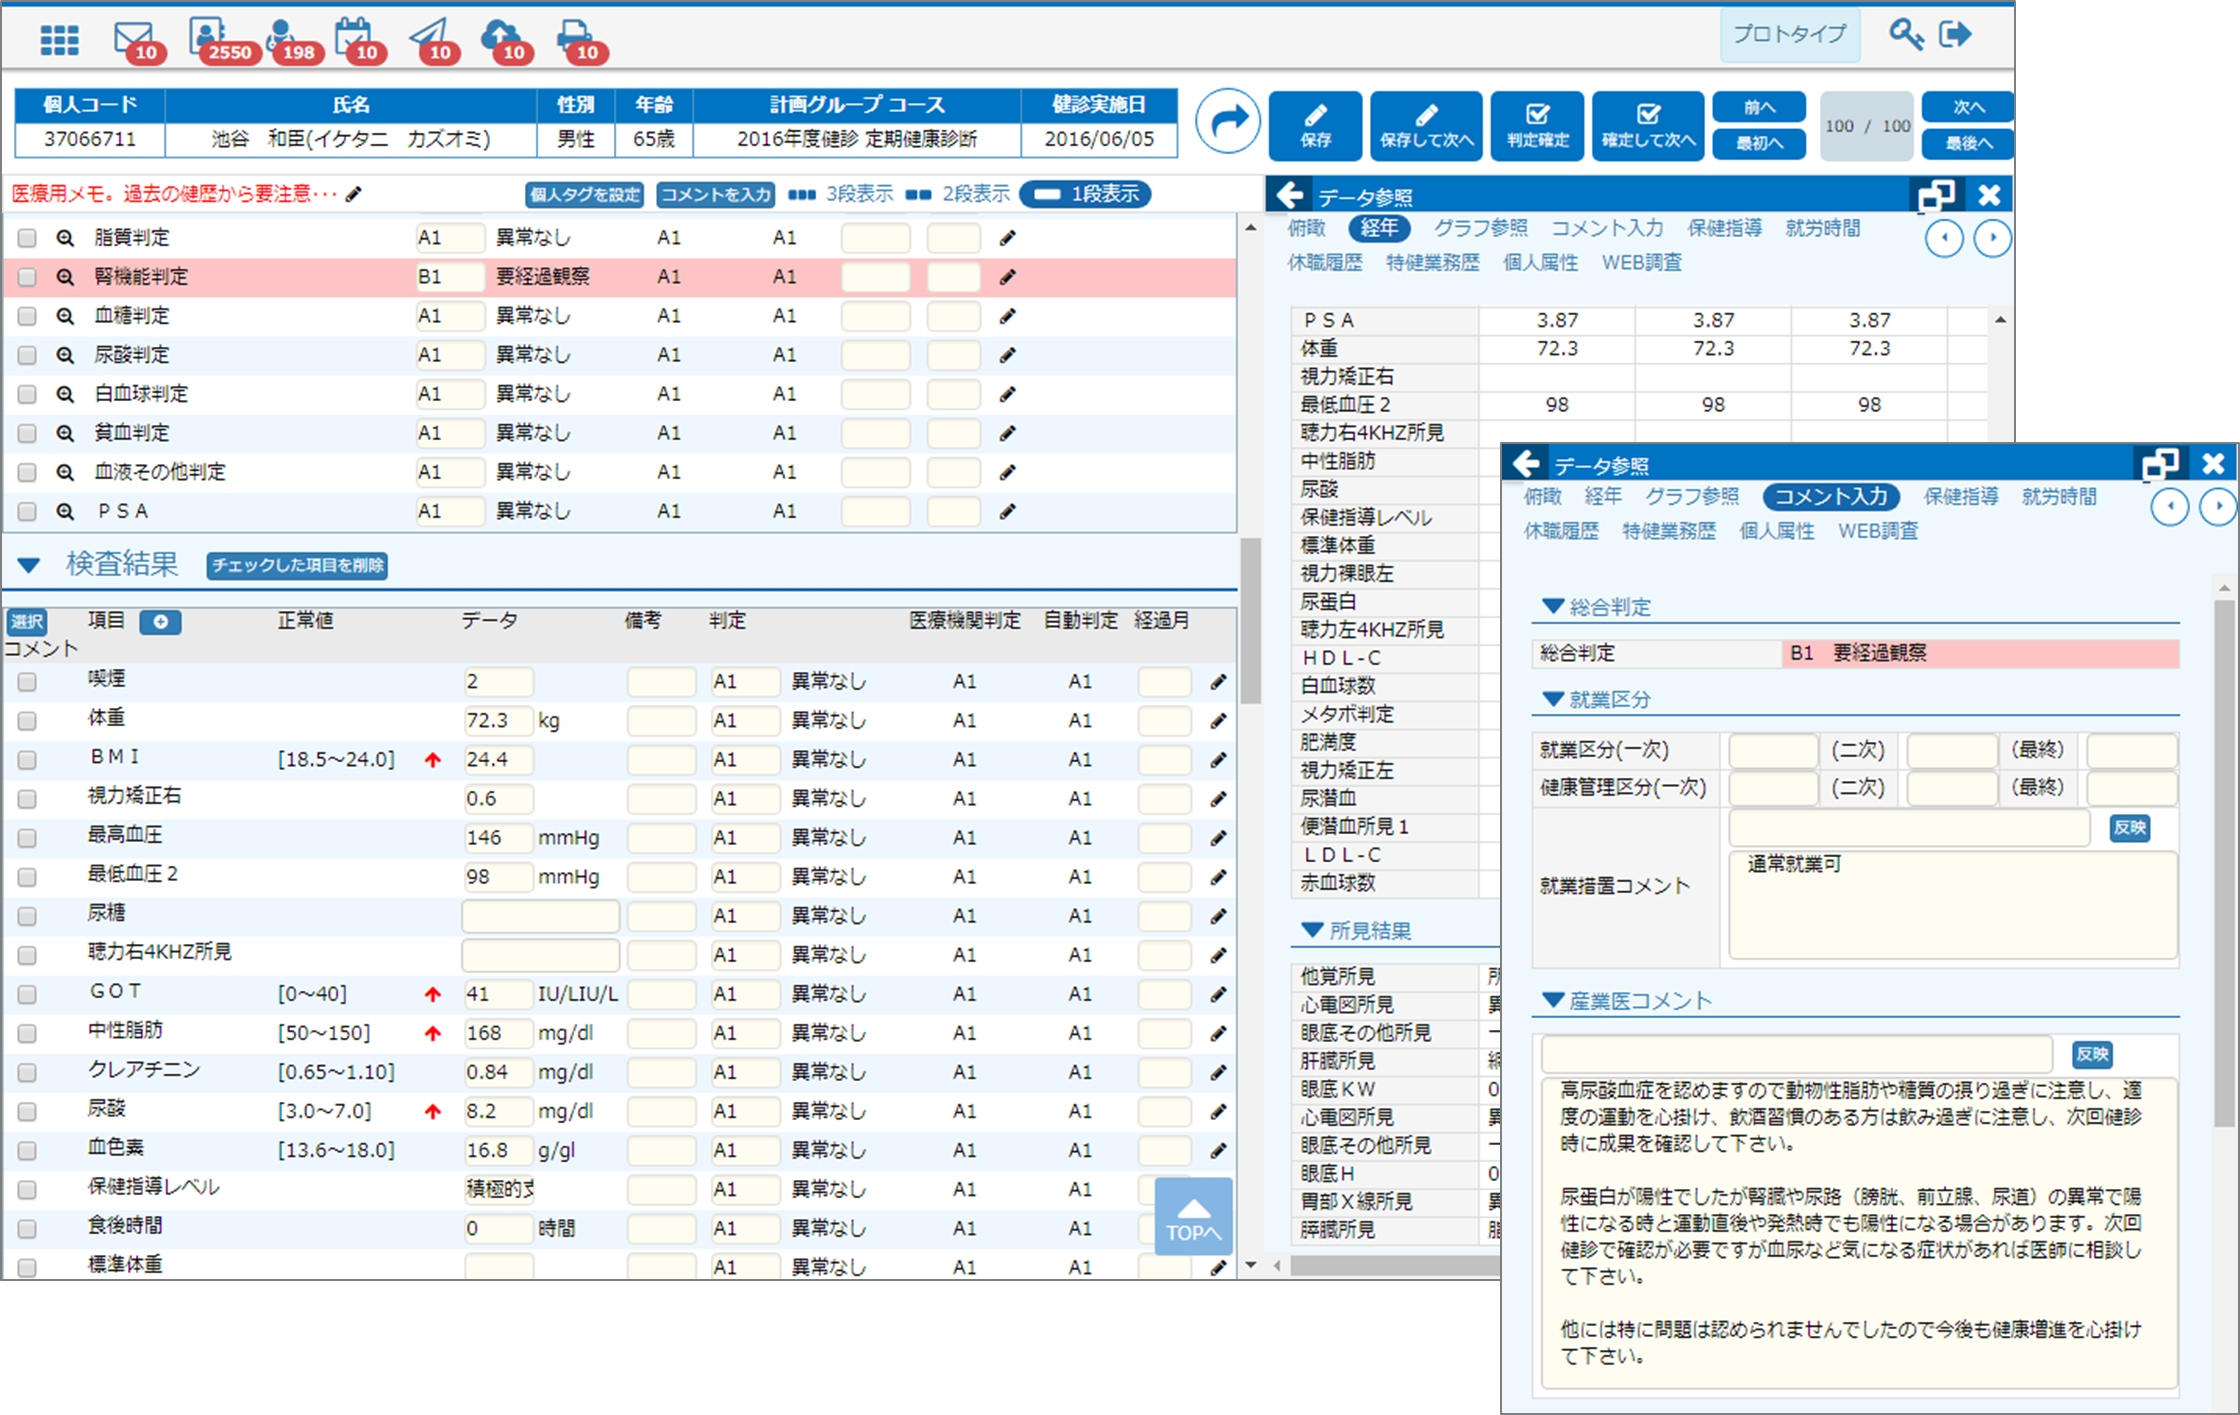Open コメント入力 tab in front データ参照 window
Screen dimensions: 2240x1415
[1831, 496]
